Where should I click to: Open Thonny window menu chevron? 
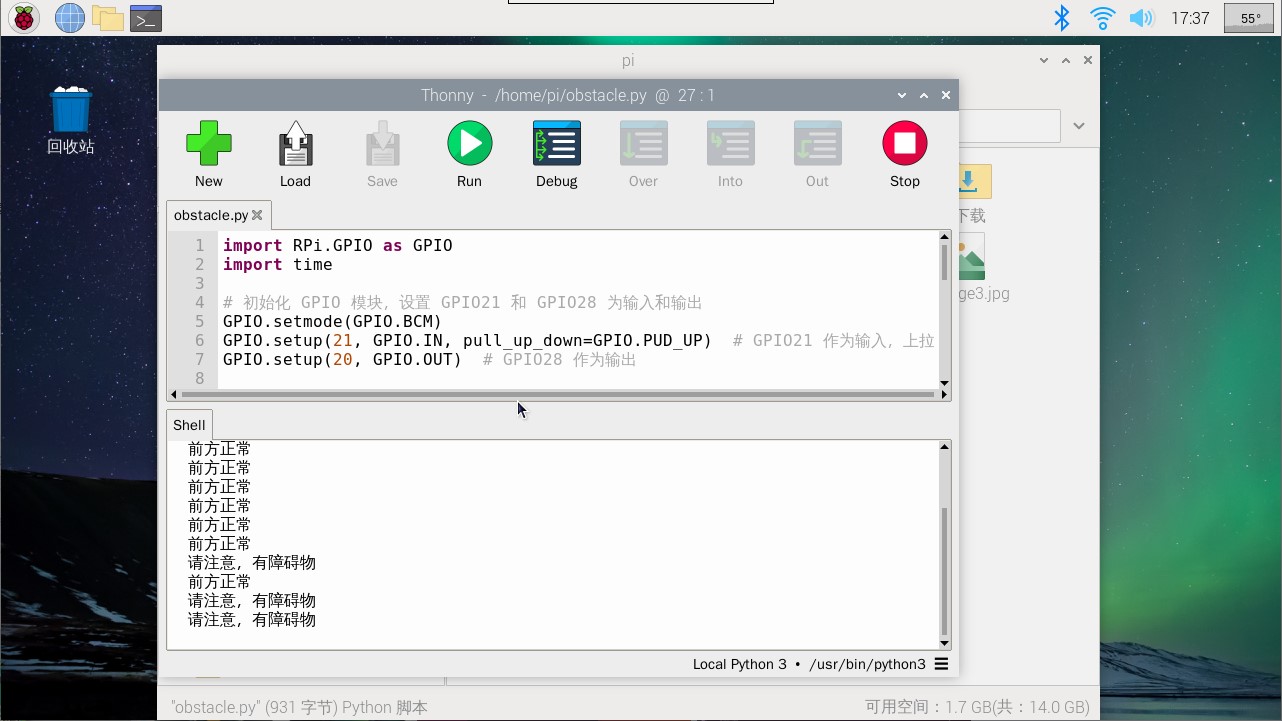[902, 96]
